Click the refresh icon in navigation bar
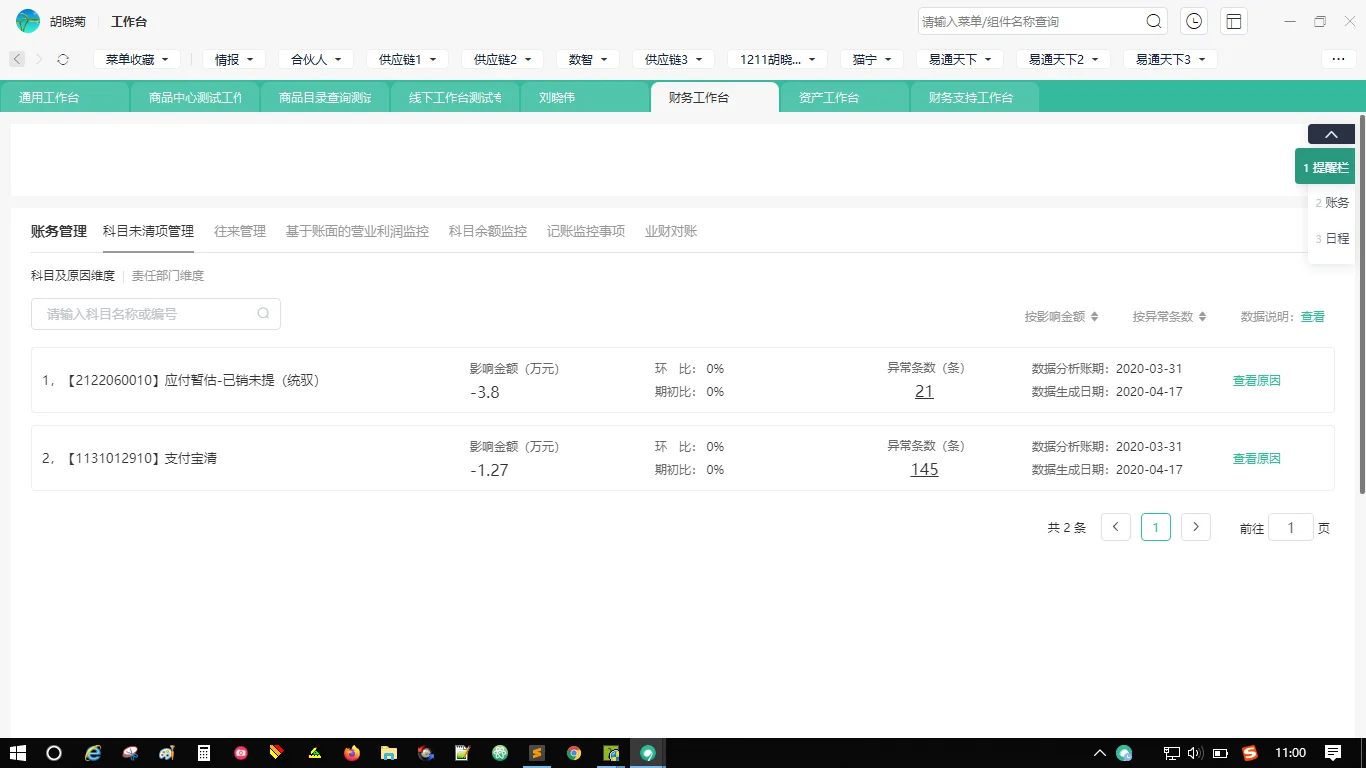Screen dimensions: 1366x768 tap(63, 59)
